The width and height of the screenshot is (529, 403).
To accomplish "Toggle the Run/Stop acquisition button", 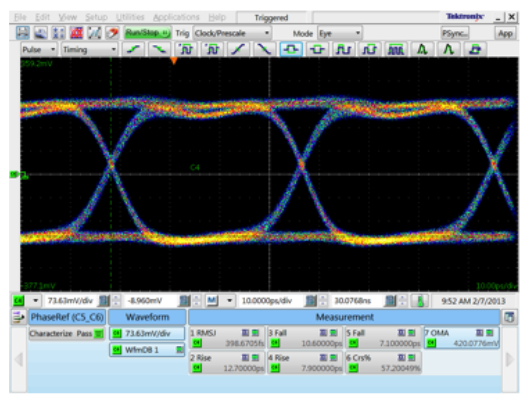I will (147, 33).
